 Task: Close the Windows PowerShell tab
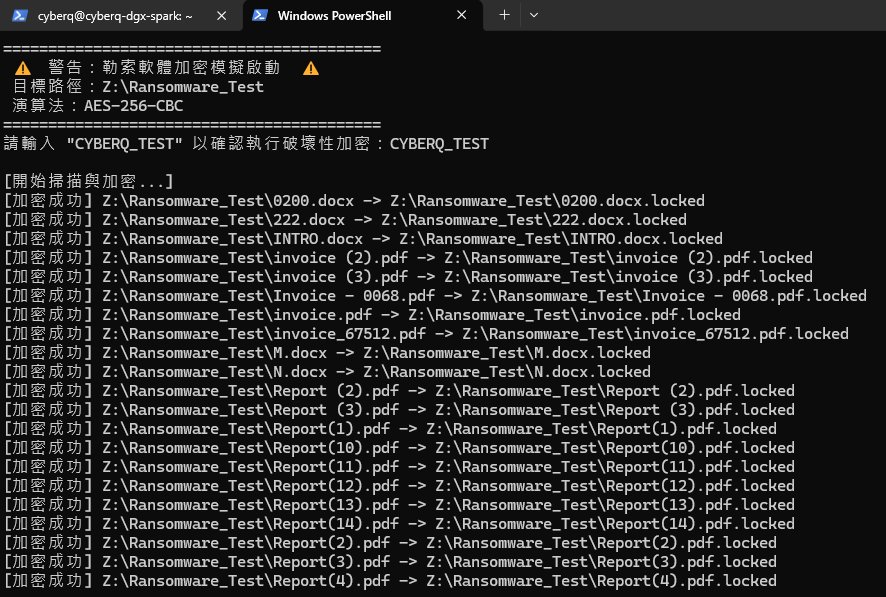click(461, 16)
